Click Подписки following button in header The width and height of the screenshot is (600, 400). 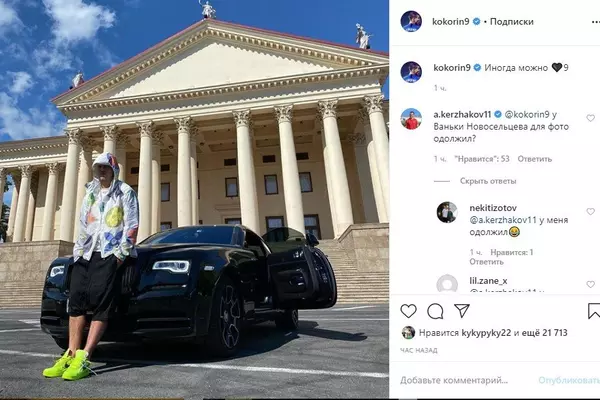tap(512, 22)
